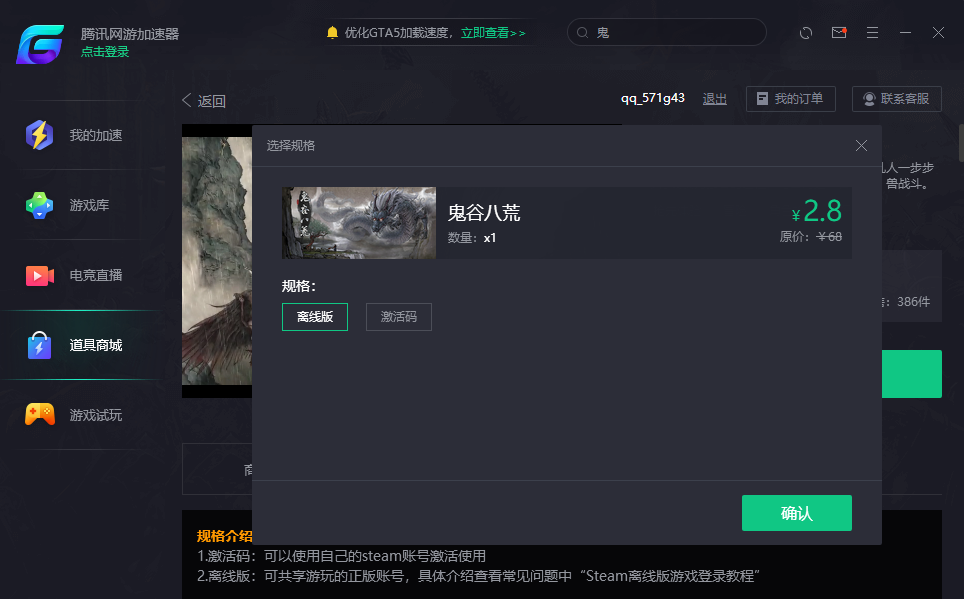Log out with 退出 link
The height and width of the screenshot is (599, 964).
point(714,99)
